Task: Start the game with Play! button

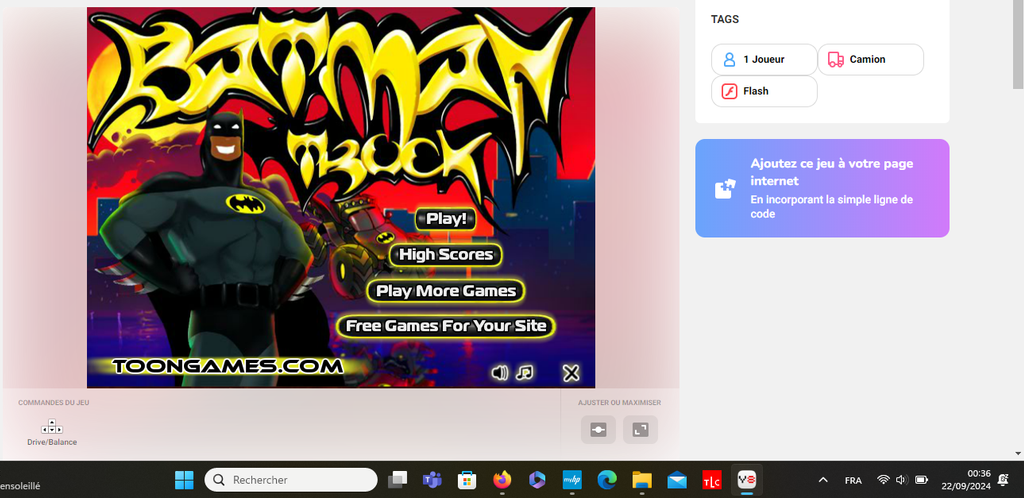Action: pos(447,218)
